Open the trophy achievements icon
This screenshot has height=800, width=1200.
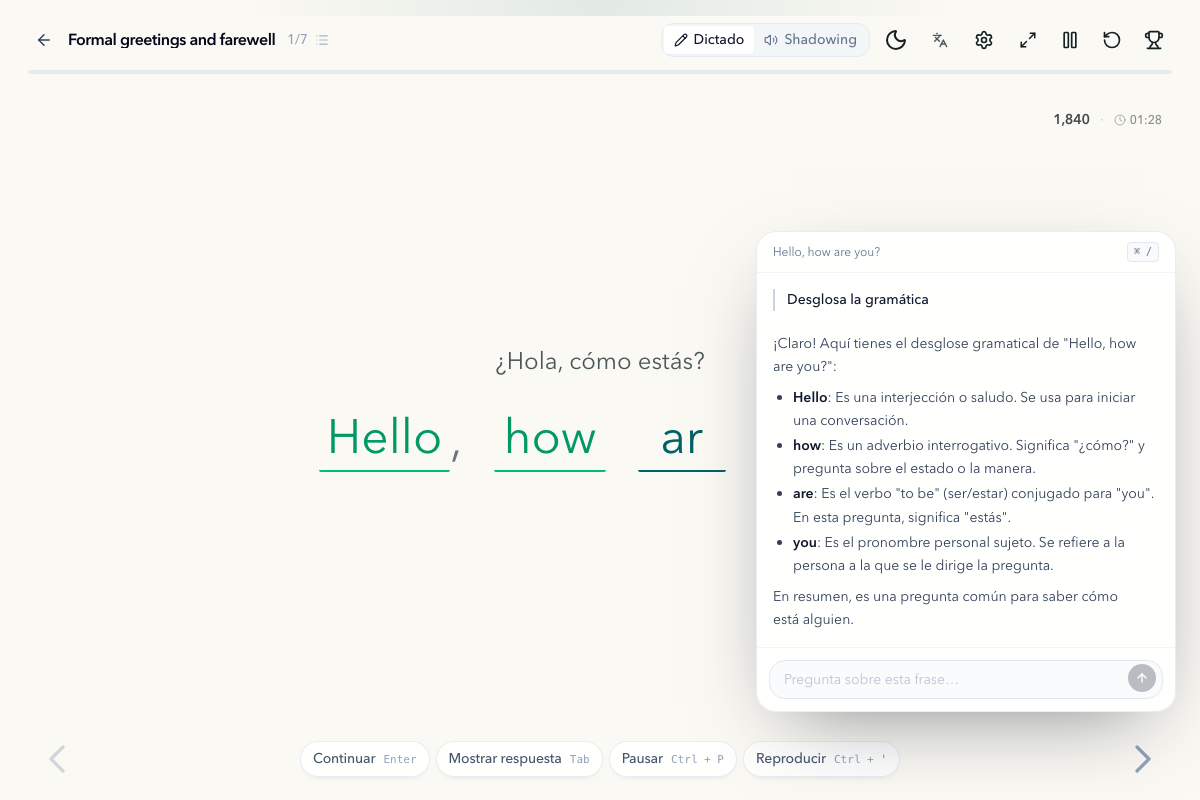[x=1154, y=40]
